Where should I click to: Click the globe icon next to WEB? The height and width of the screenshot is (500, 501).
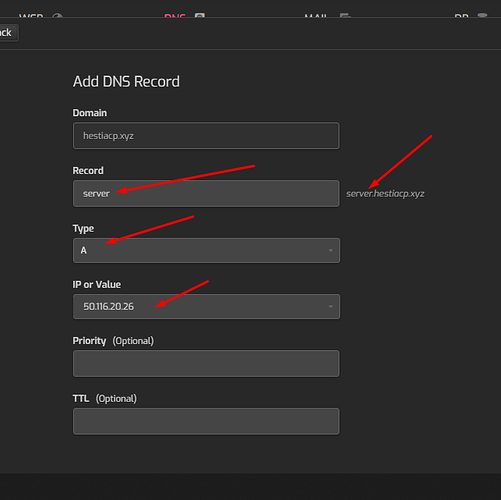coord(58,15)
